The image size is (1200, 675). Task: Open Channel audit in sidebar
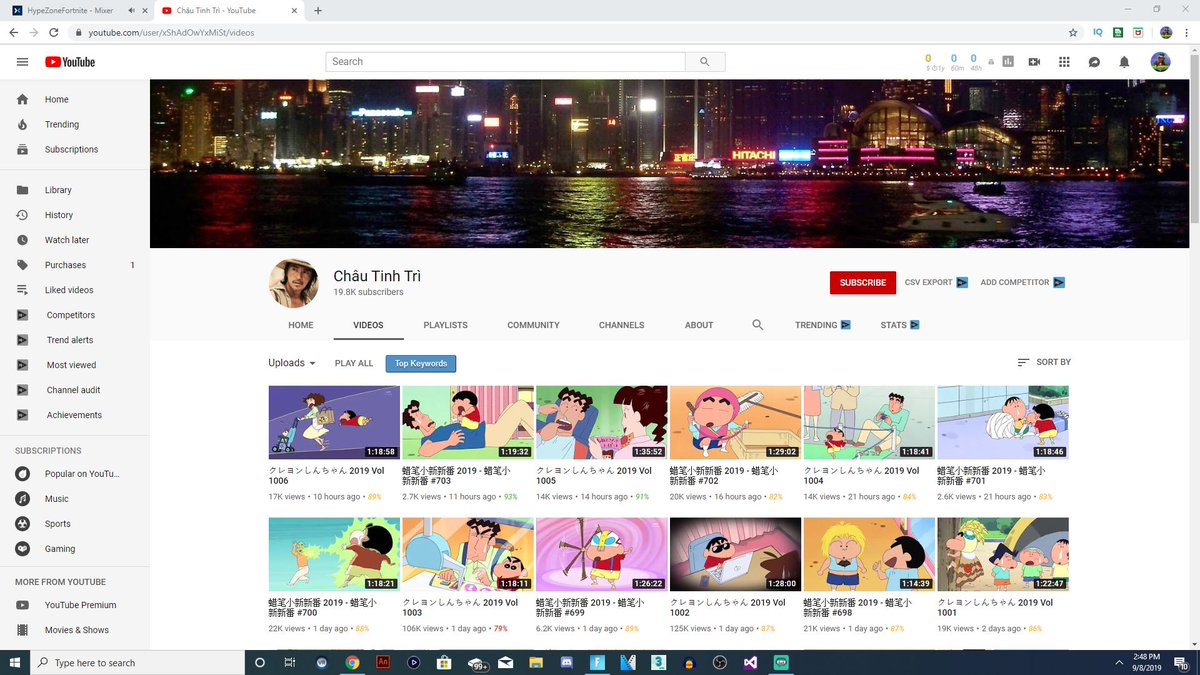point(75,390)
